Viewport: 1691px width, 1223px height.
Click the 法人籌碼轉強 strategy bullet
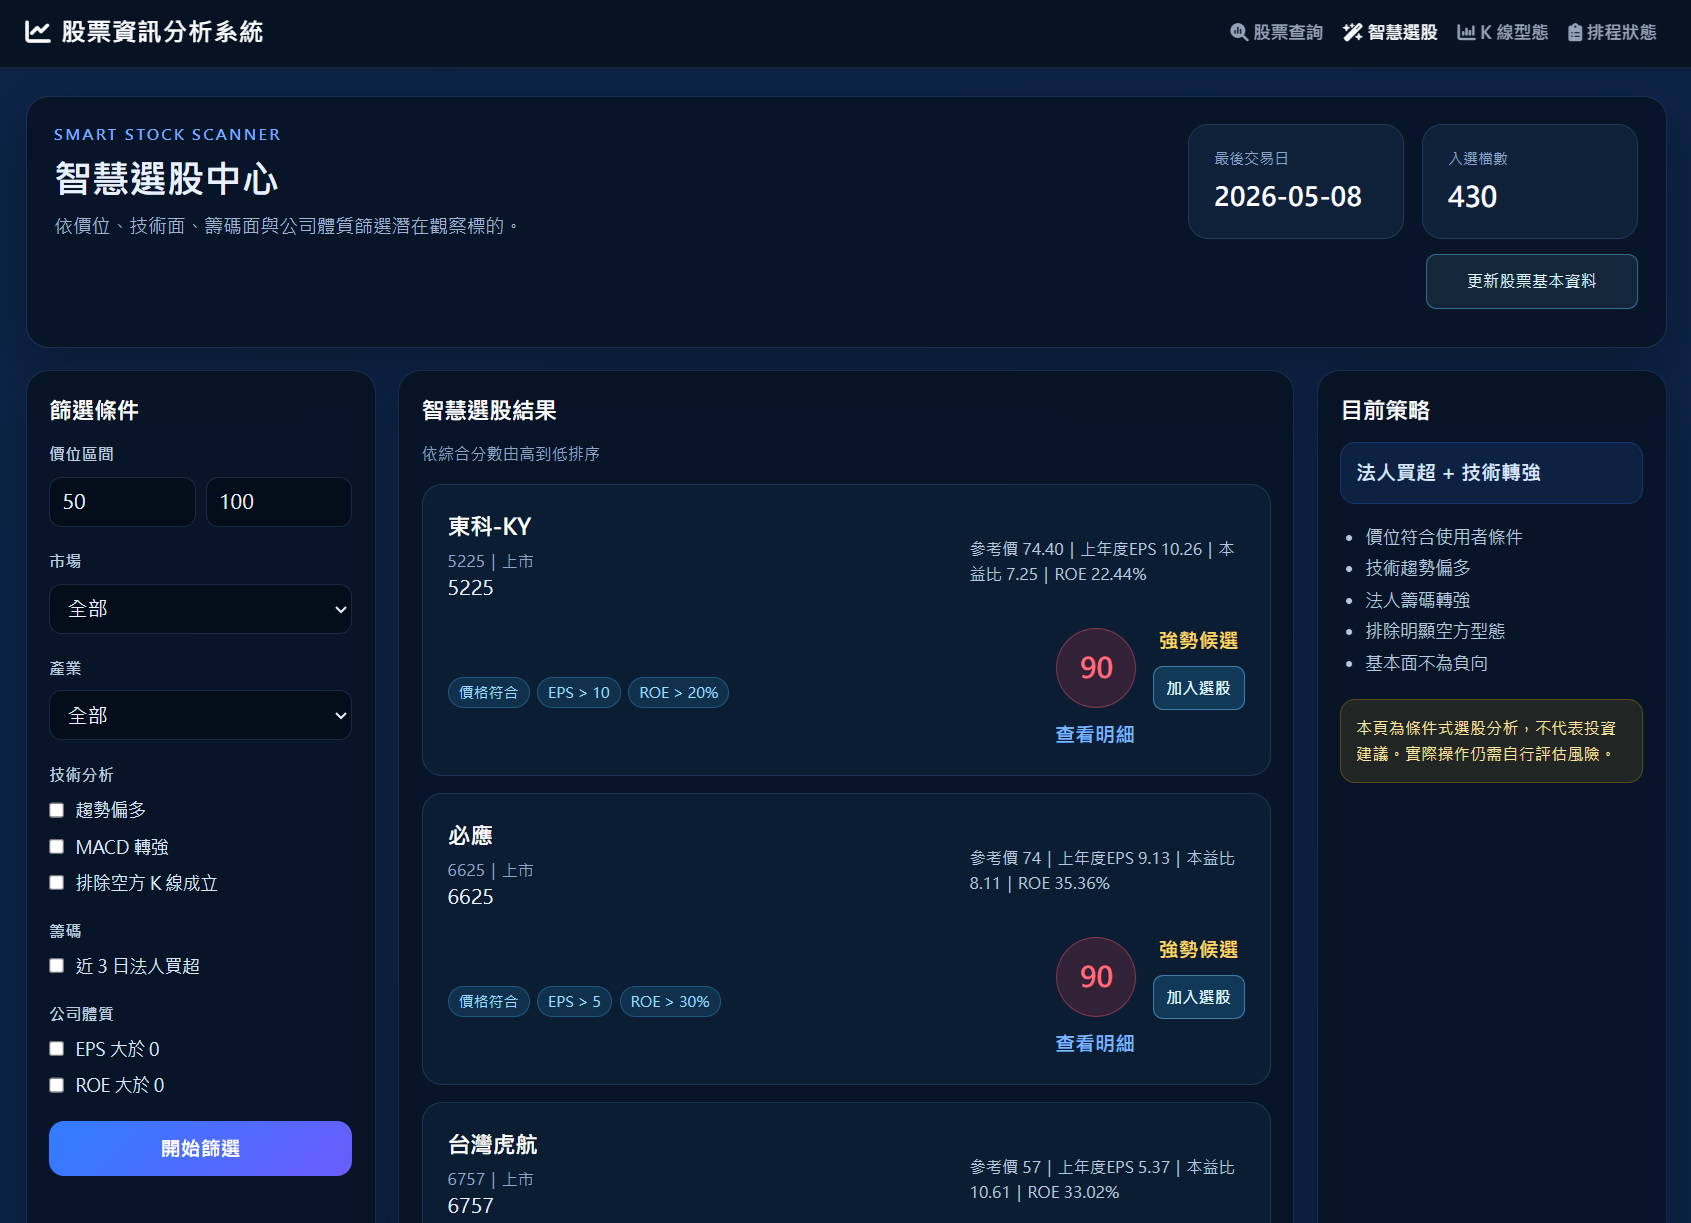pos(1418,600)
